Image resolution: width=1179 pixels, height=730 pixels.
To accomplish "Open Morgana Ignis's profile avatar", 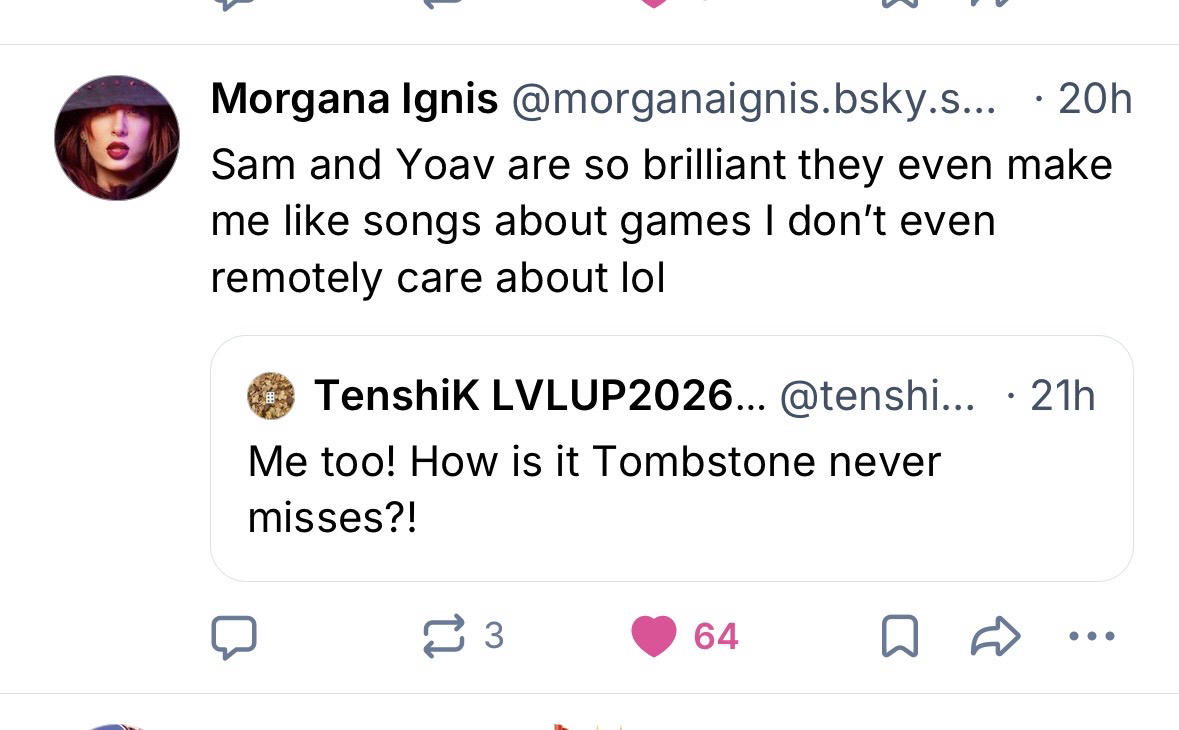I will (117, 138).
